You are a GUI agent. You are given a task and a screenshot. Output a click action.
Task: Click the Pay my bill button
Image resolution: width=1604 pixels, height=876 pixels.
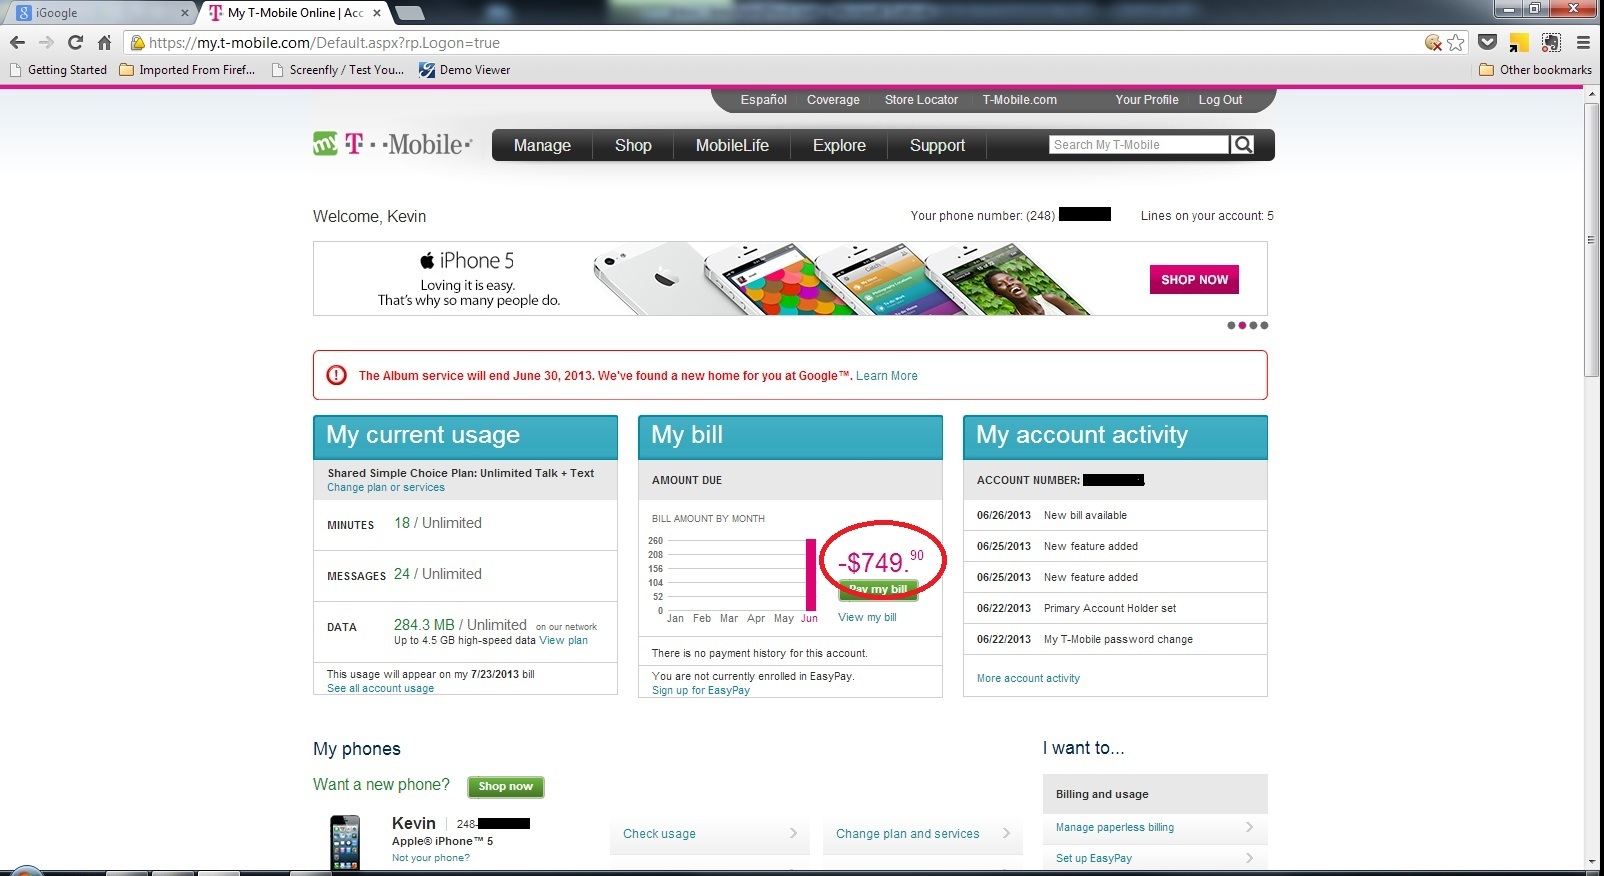tap(877, 589)
